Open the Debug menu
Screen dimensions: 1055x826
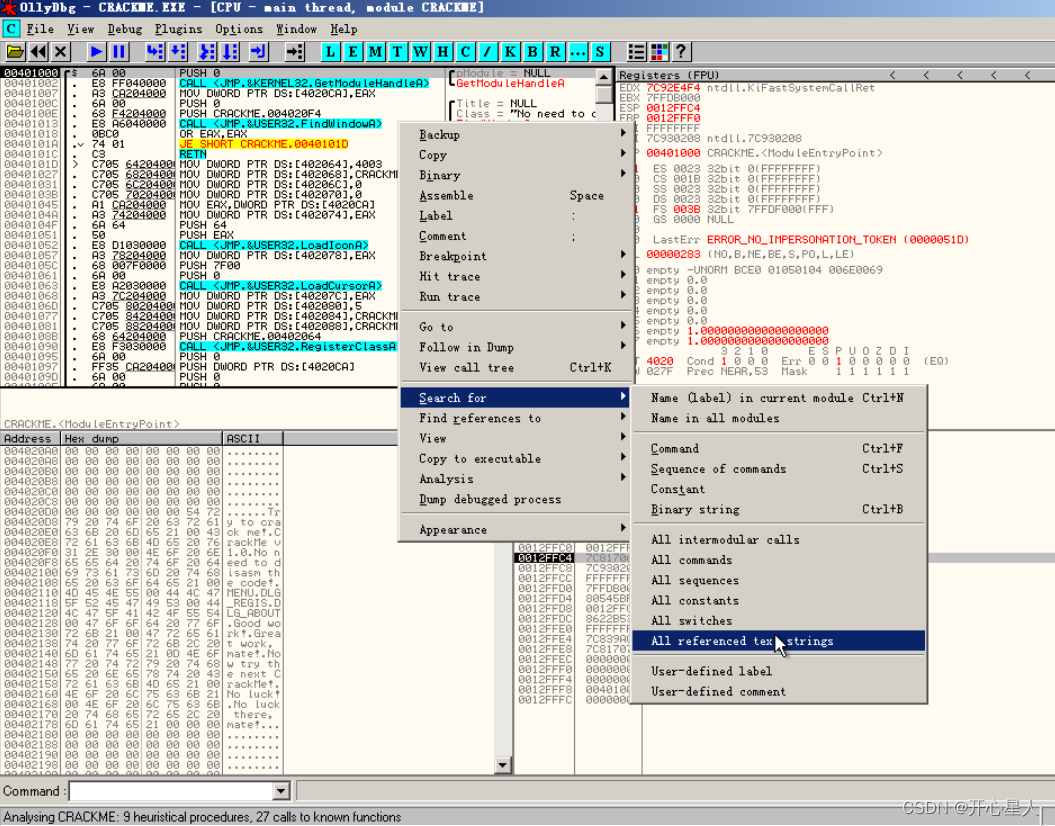click(x=124, y=29)
